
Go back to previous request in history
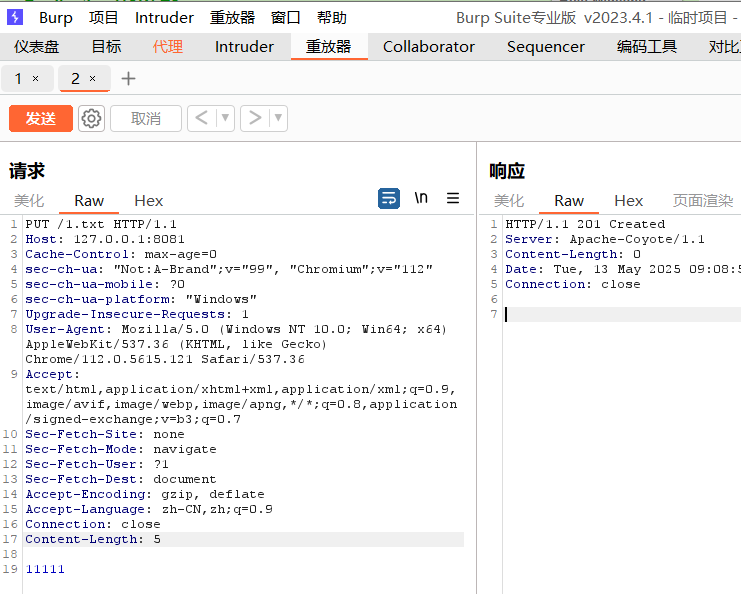pos(201,118)
